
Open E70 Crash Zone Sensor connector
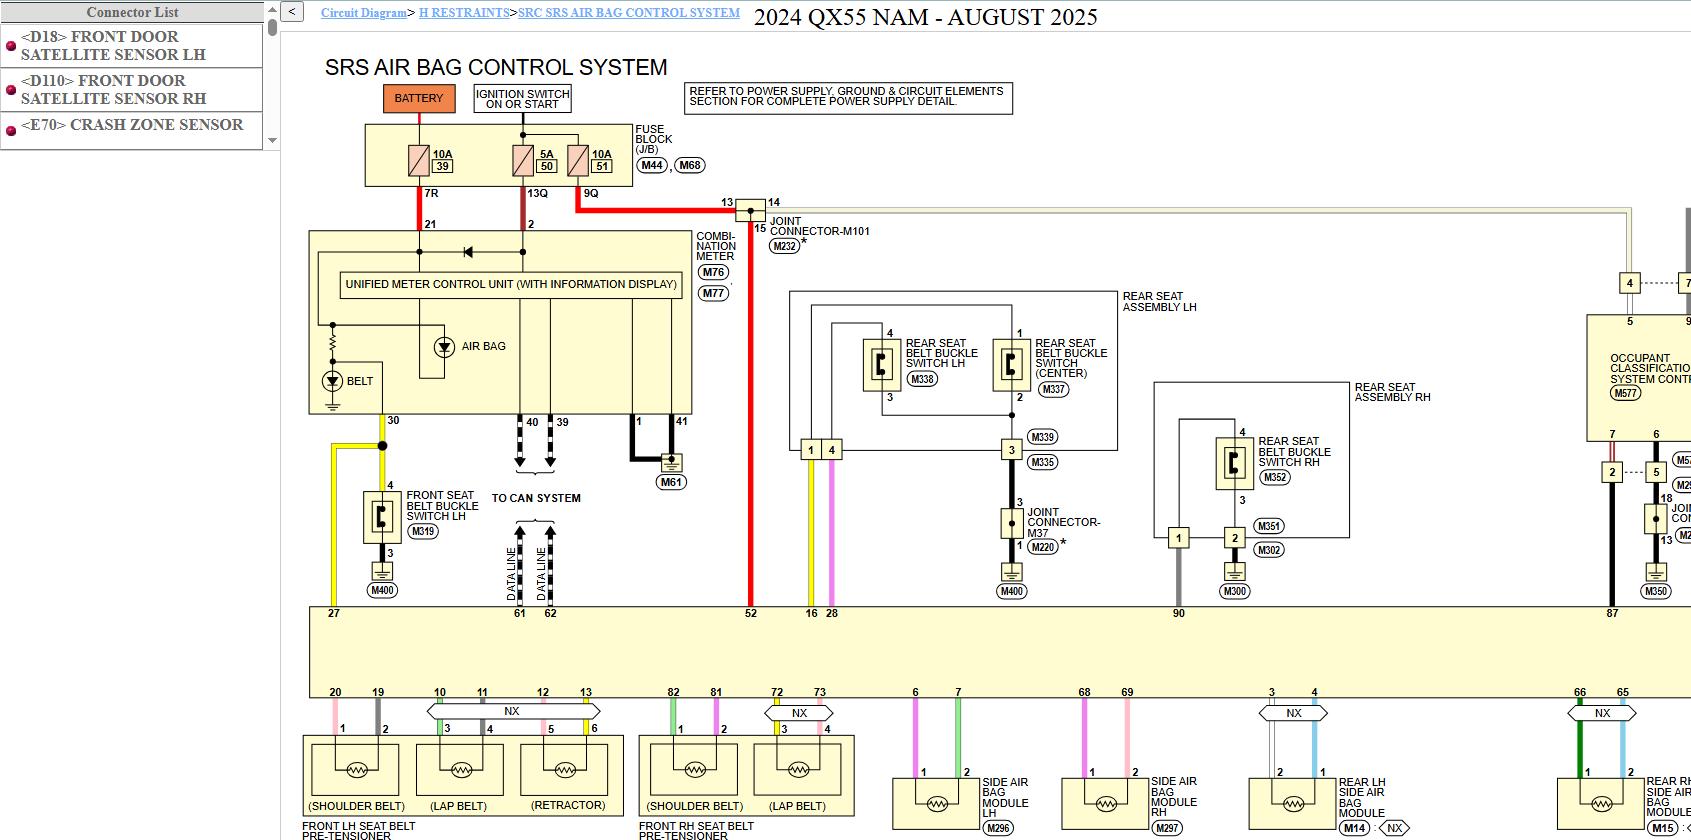[132, 125]
